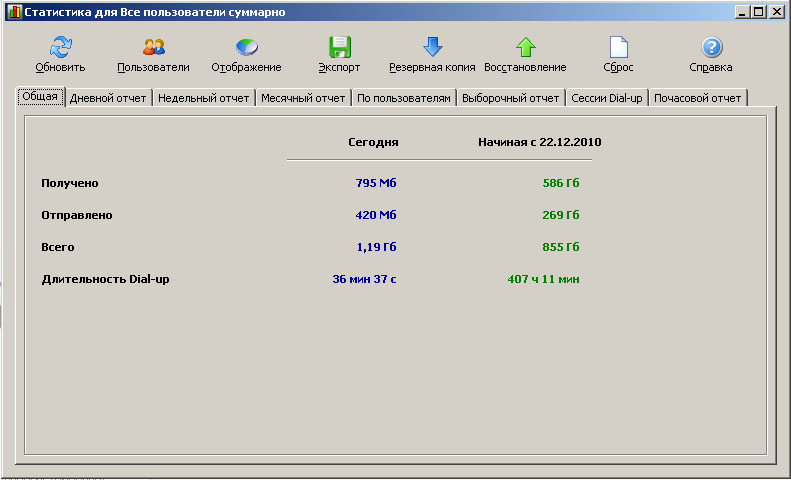
Task: Click the 36 мин 37 с duration value
Action: [364, 279]
